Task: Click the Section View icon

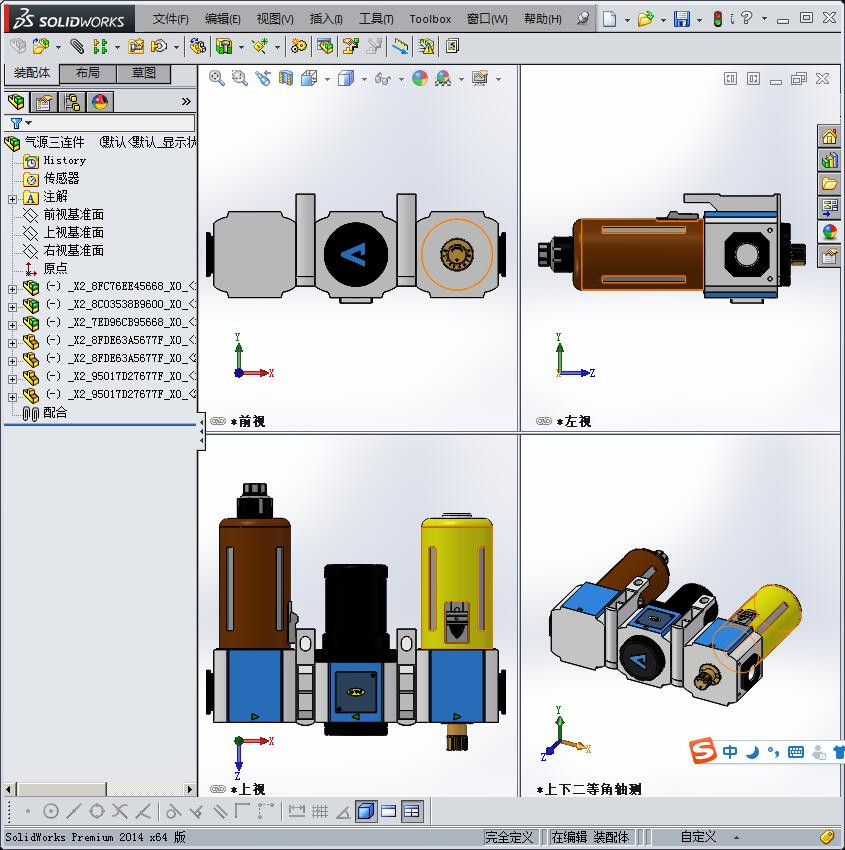Action: [x=286, y=79]
